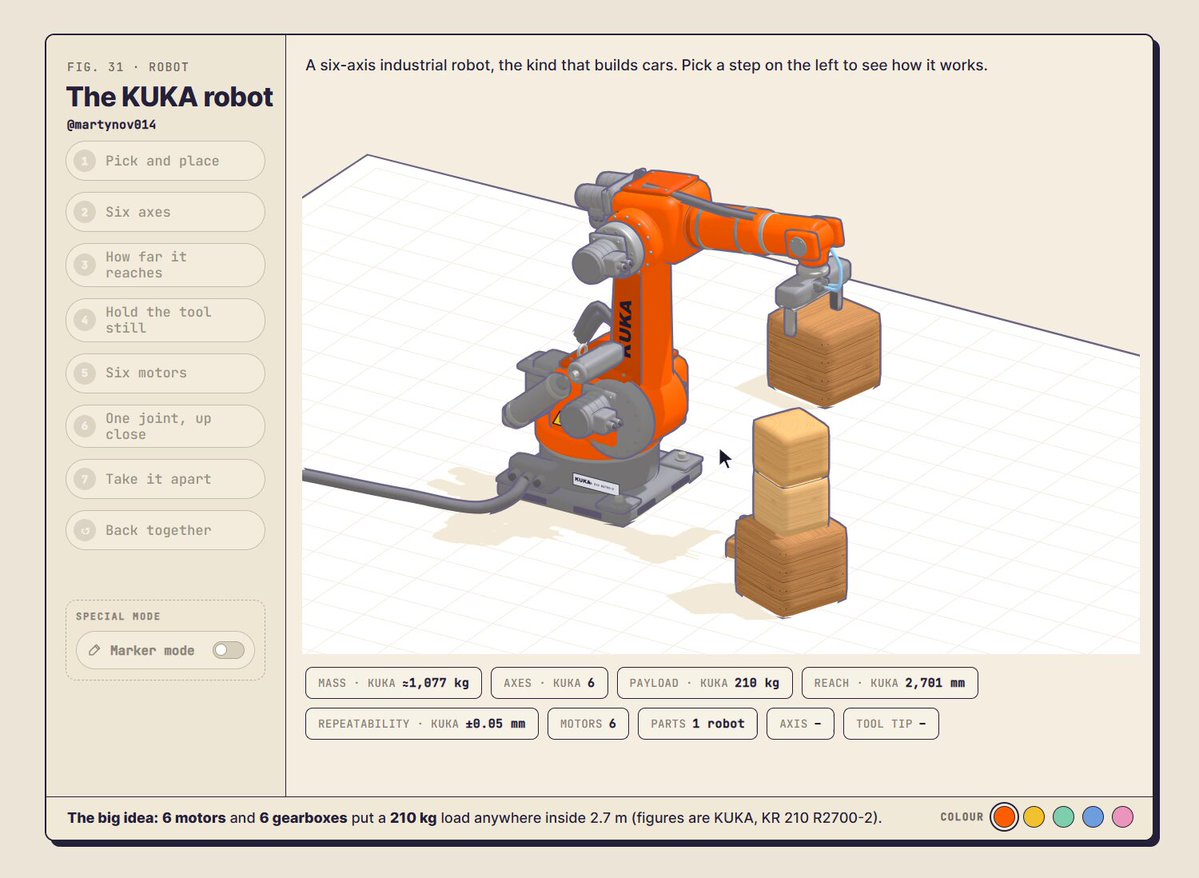Click the stacked light wooden blocks
1199x878 pixels.
click(x=791, y=469)
